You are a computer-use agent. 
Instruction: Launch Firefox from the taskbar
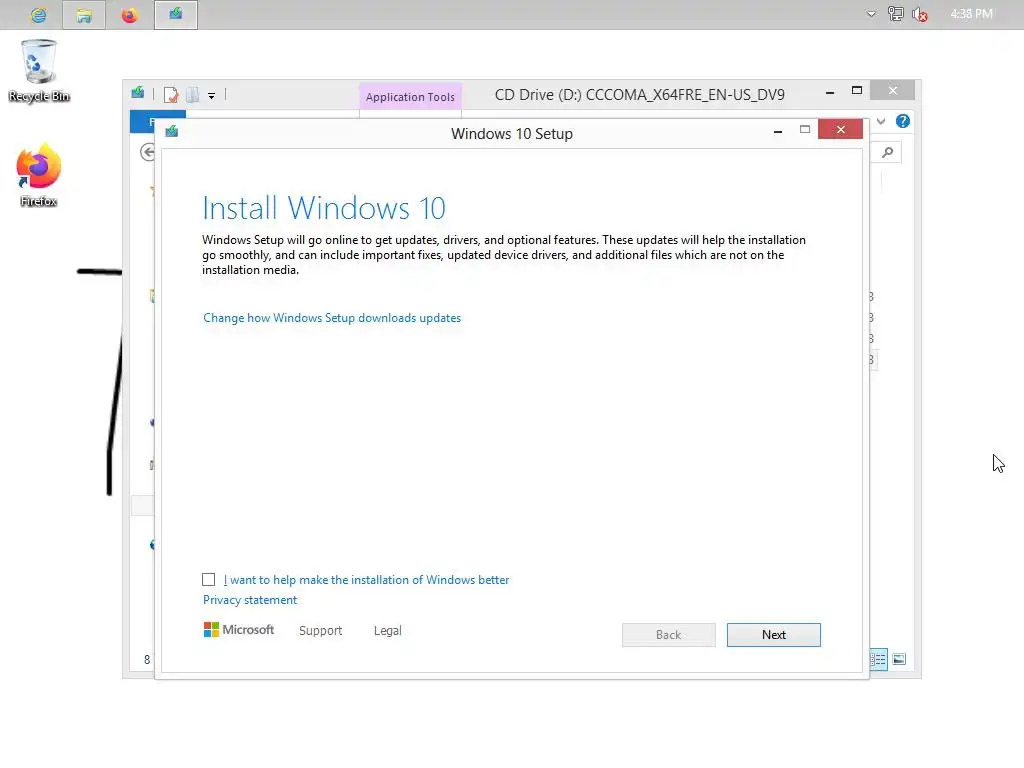129,15
